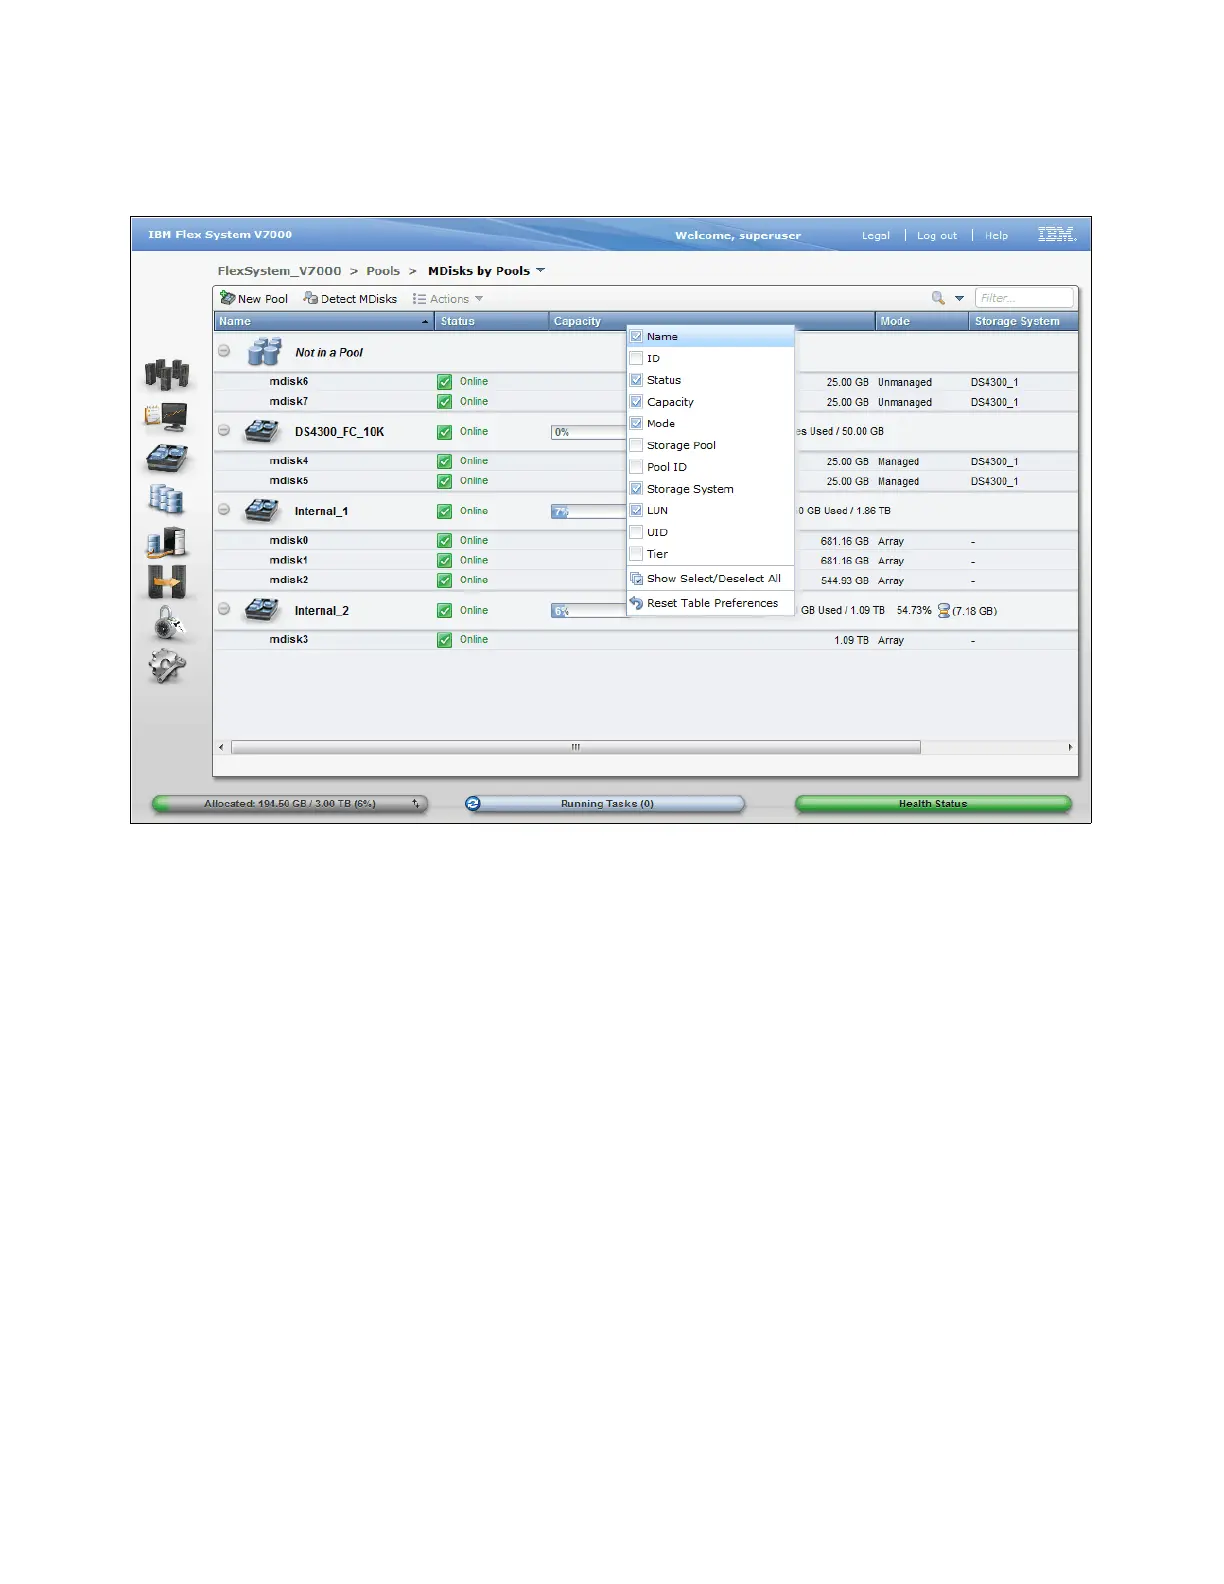Choose Show Select/Deselect All menu entry
Screen dimensions: 1224x1584
[711, 579]
